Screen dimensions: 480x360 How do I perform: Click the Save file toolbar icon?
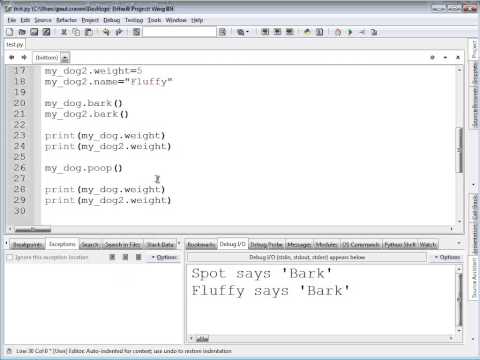pyautogui.click(x=34, y=32)
